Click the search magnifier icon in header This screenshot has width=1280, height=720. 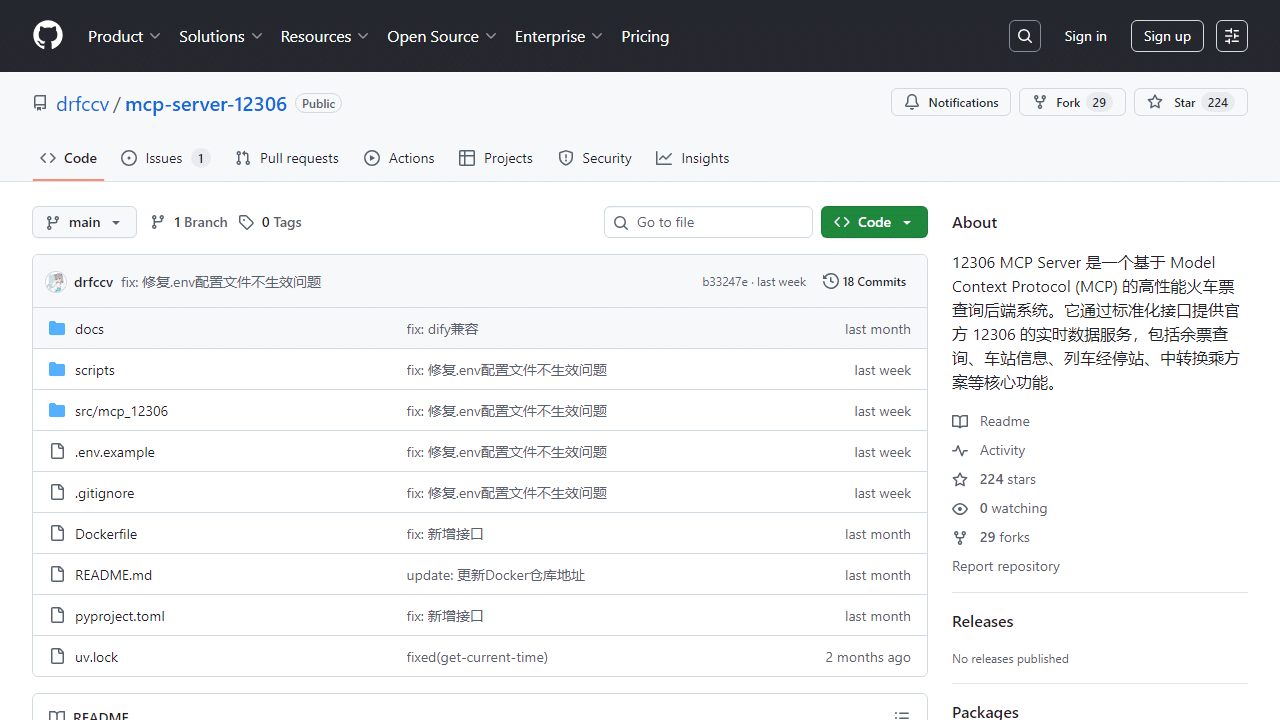pos(1025,36)
